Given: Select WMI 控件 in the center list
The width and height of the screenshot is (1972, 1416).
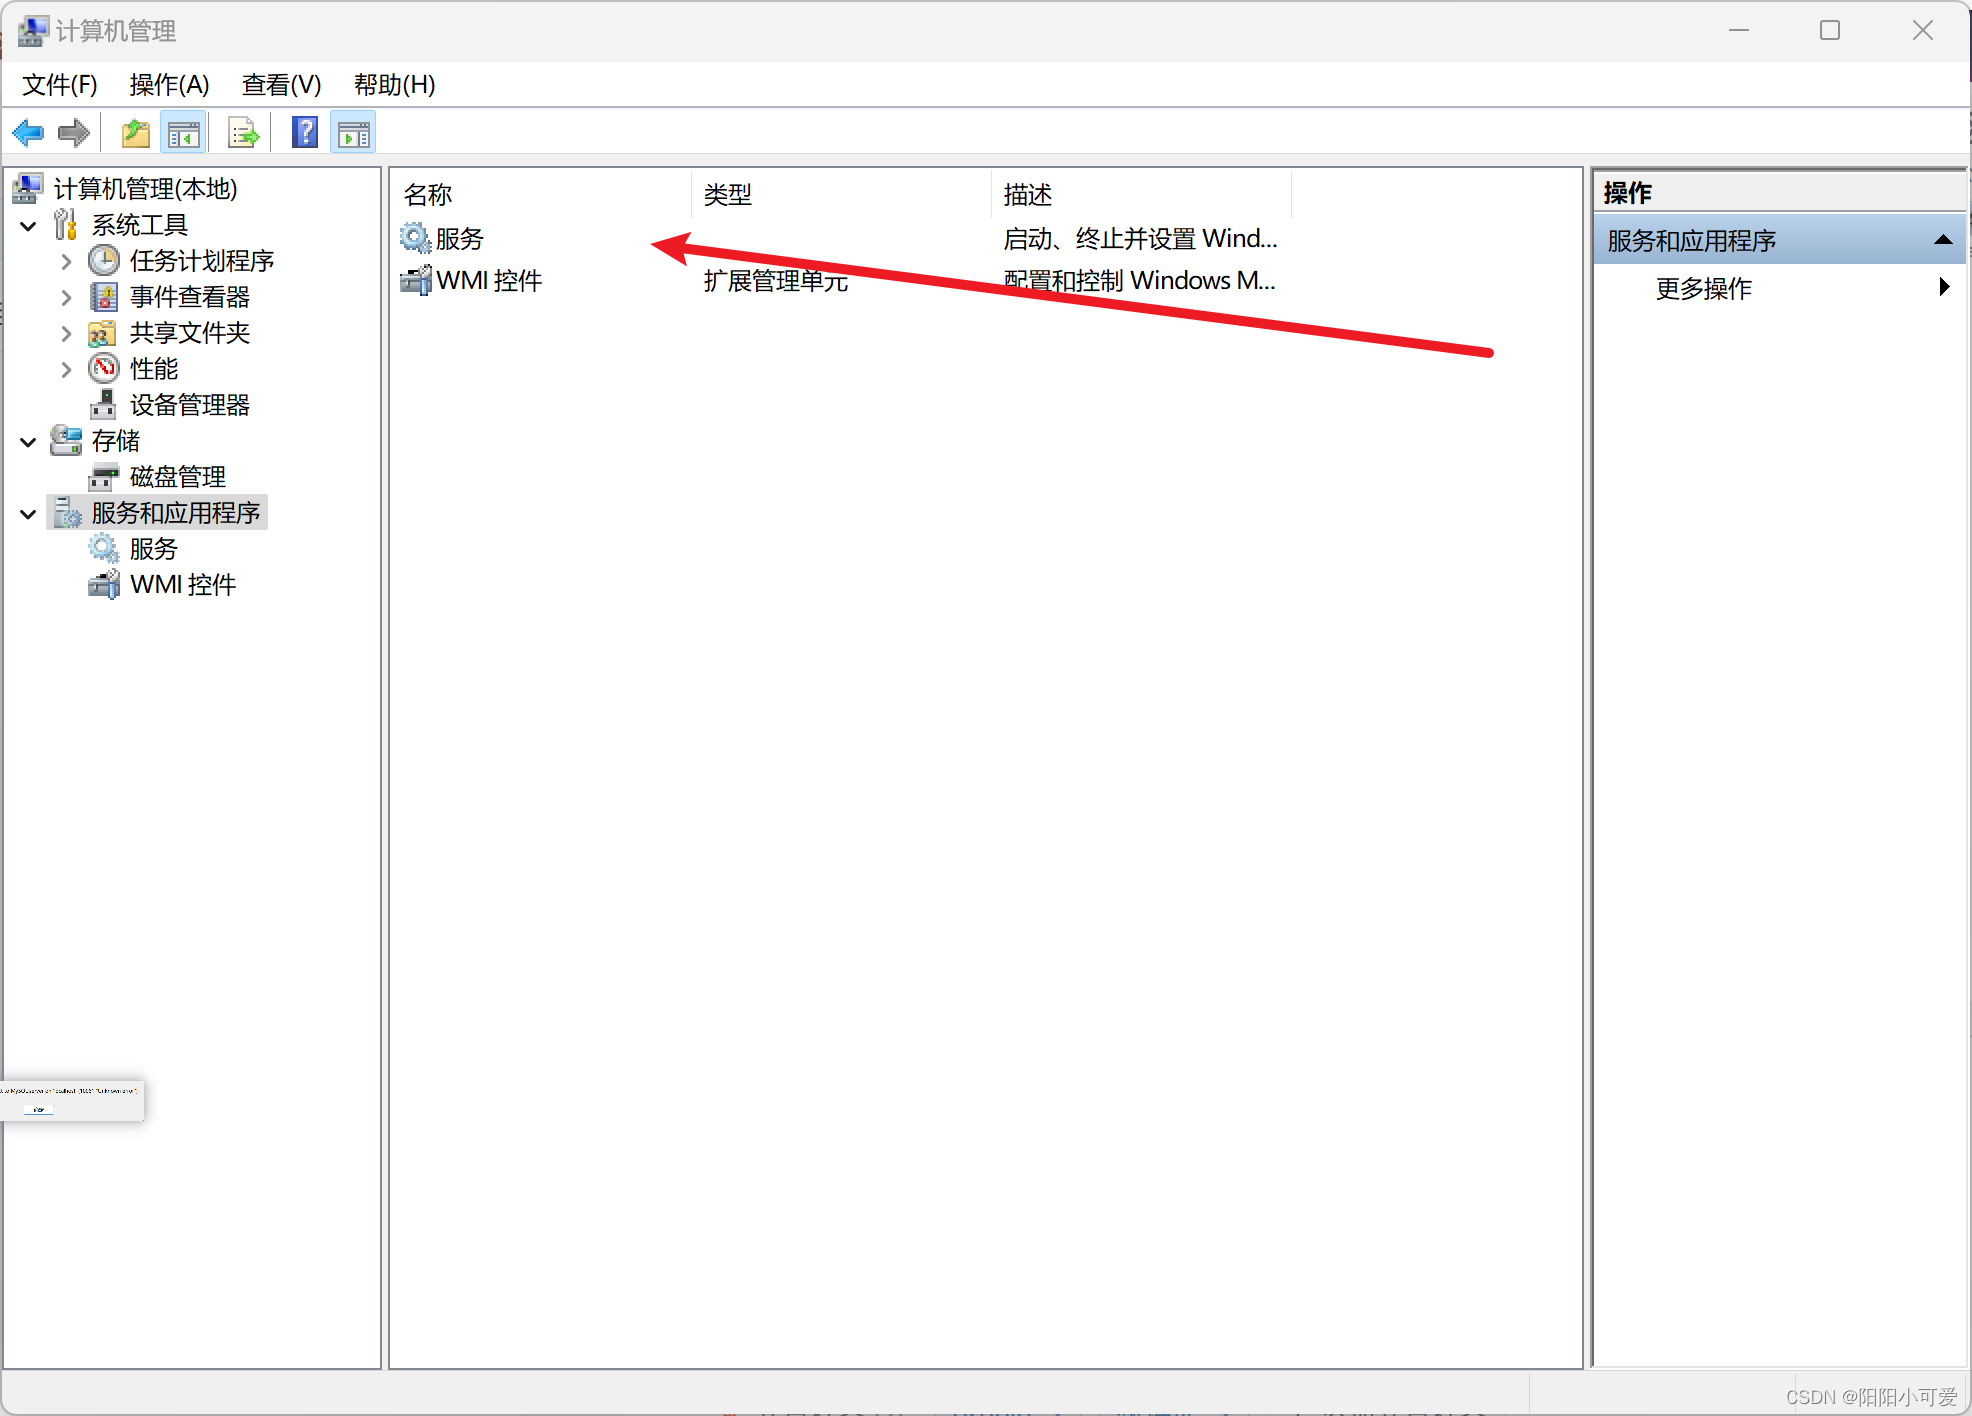Looking at the screenshot, I should [x=488, y=281].
